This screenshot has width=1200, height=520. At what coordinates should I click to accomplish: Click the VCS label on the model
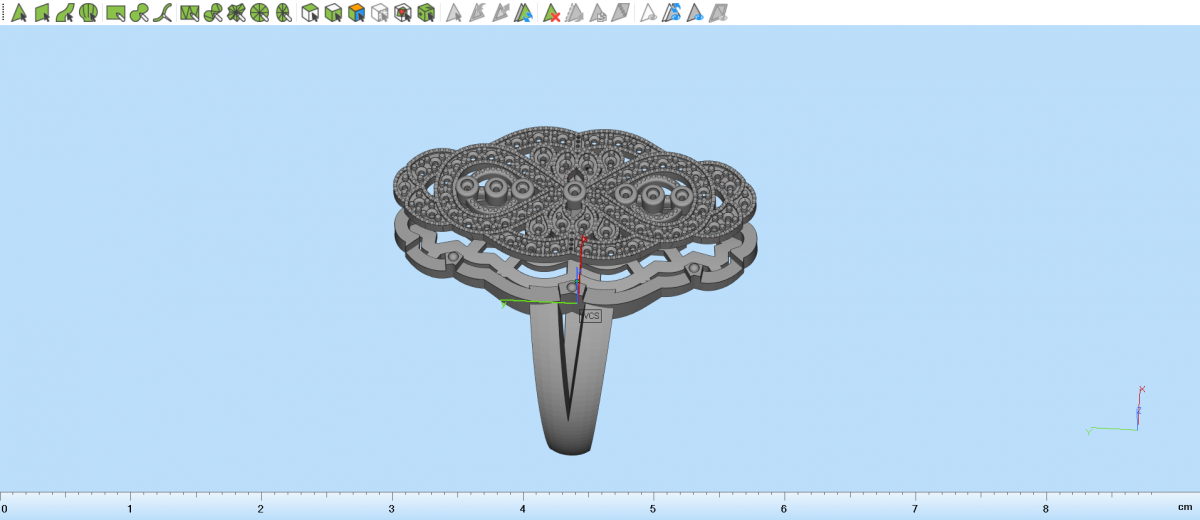591,315
